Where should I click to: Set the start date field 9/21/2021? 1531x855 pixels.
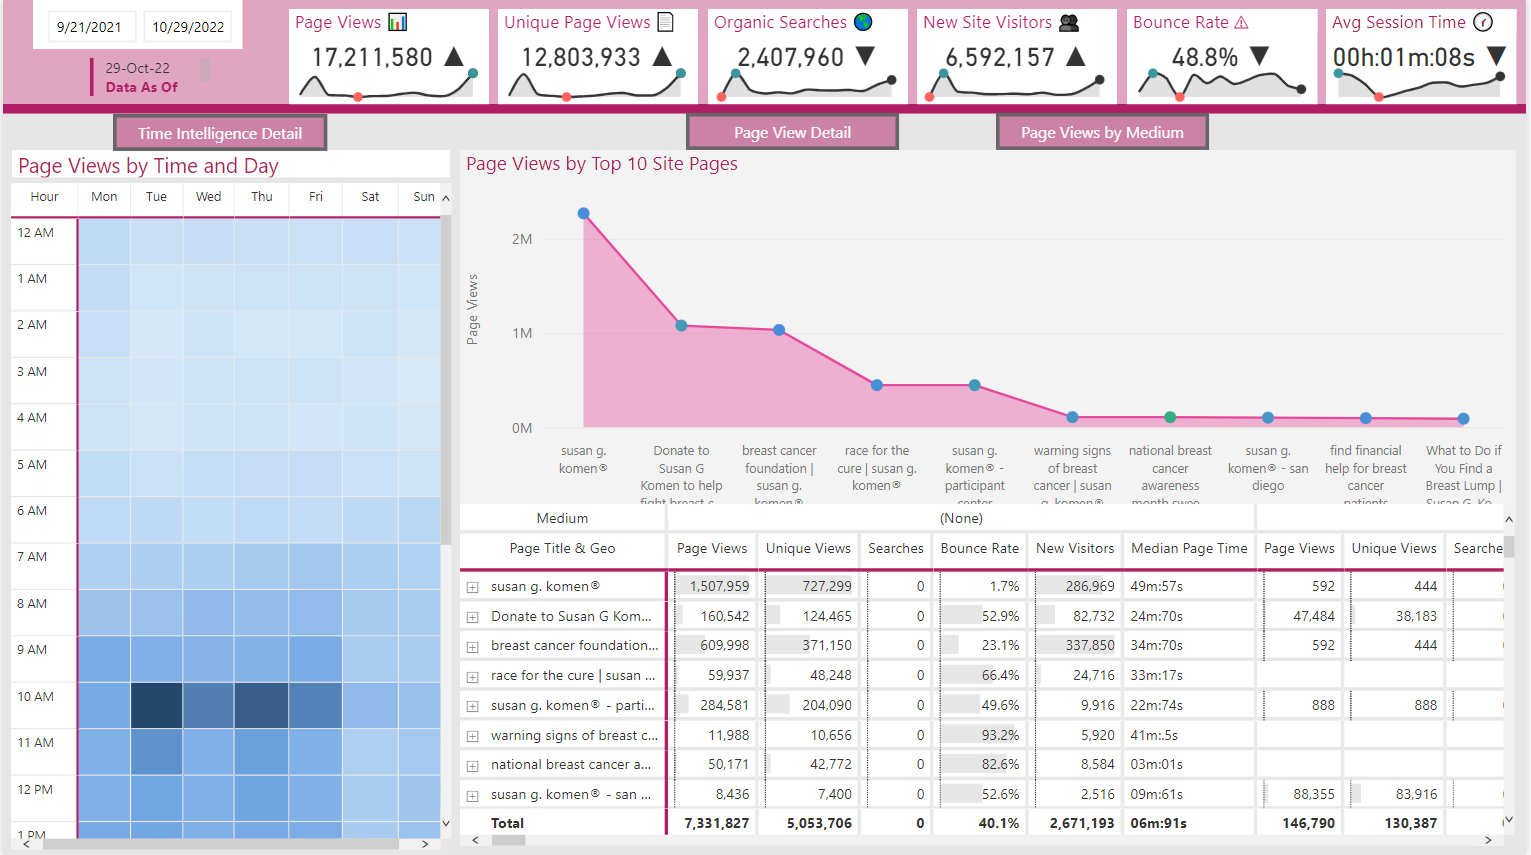pos(89,27)
